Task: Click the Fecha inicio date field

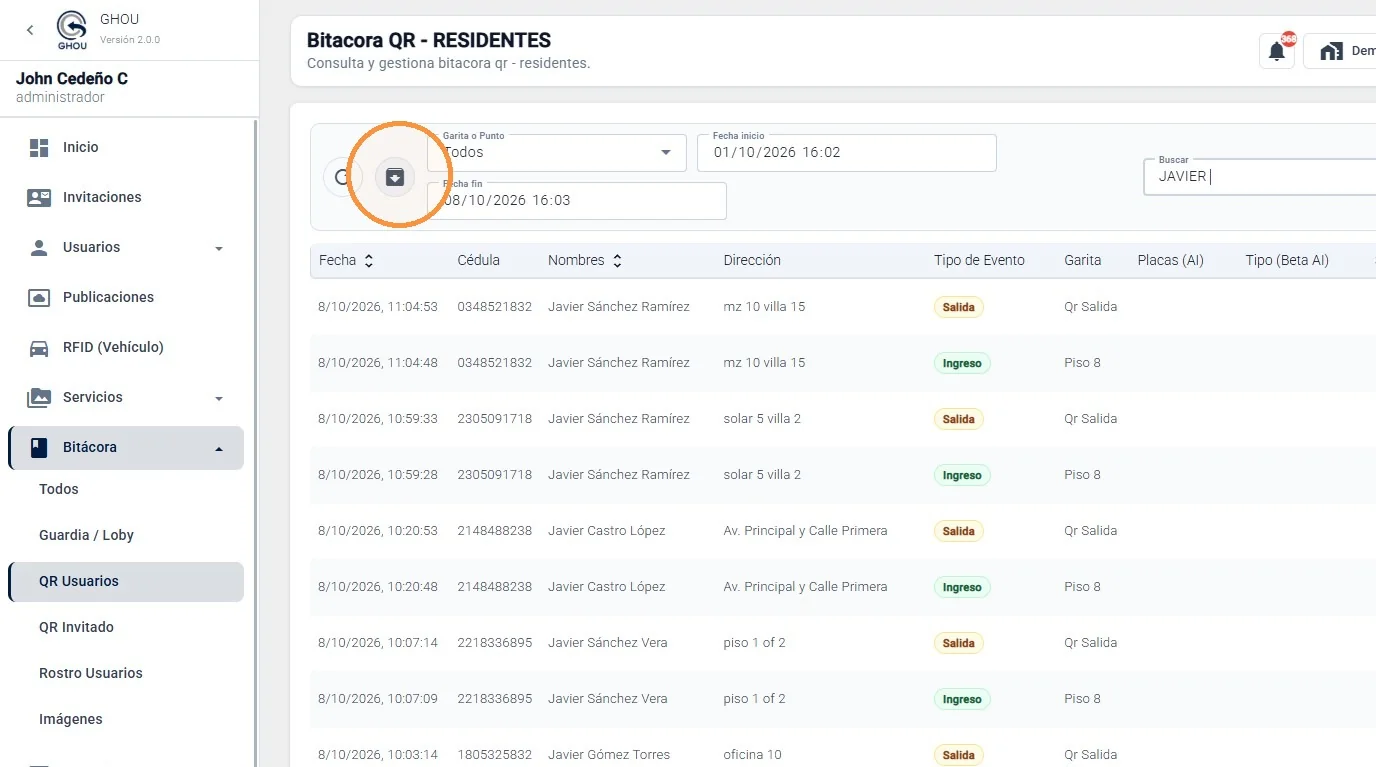Action: tap(847, 153)
